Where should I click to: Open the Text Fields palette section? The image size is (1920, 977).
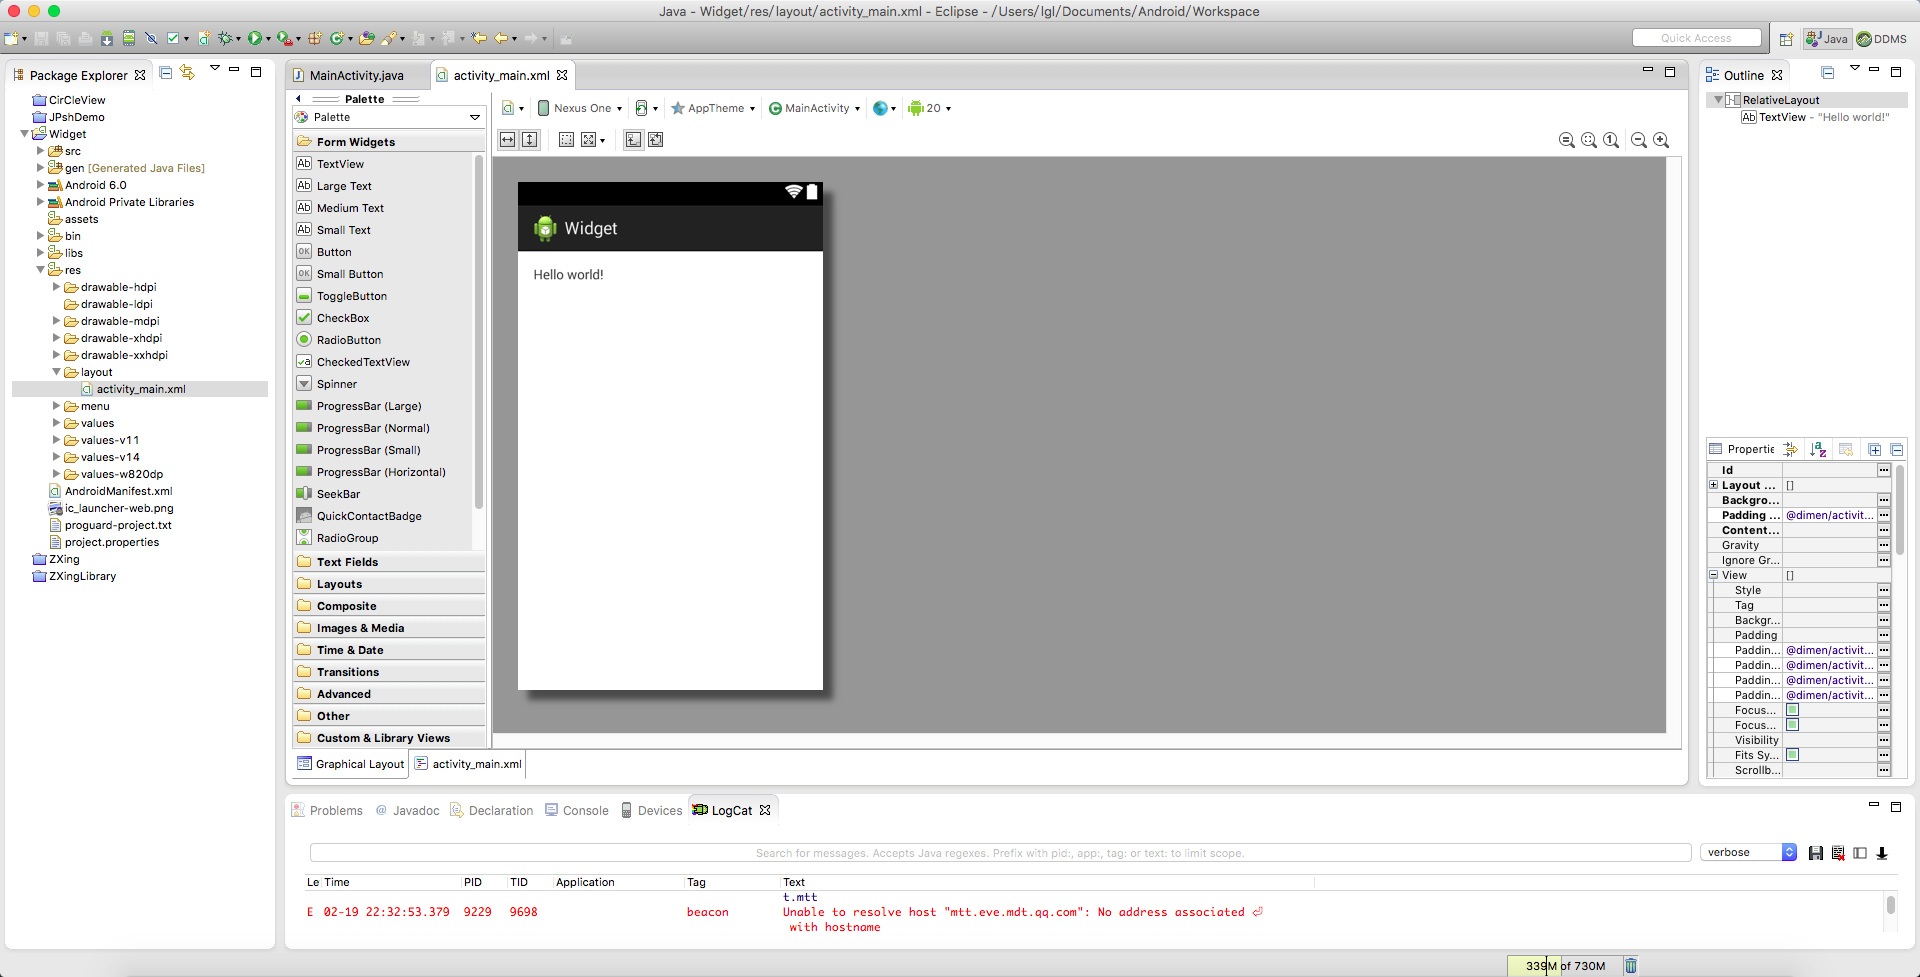click(x=347, y=562)
